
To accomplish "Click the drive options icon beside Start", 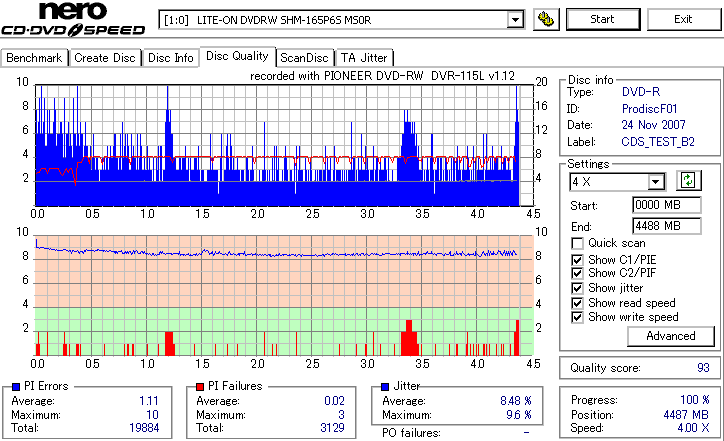I will click(x=546, y=19).
